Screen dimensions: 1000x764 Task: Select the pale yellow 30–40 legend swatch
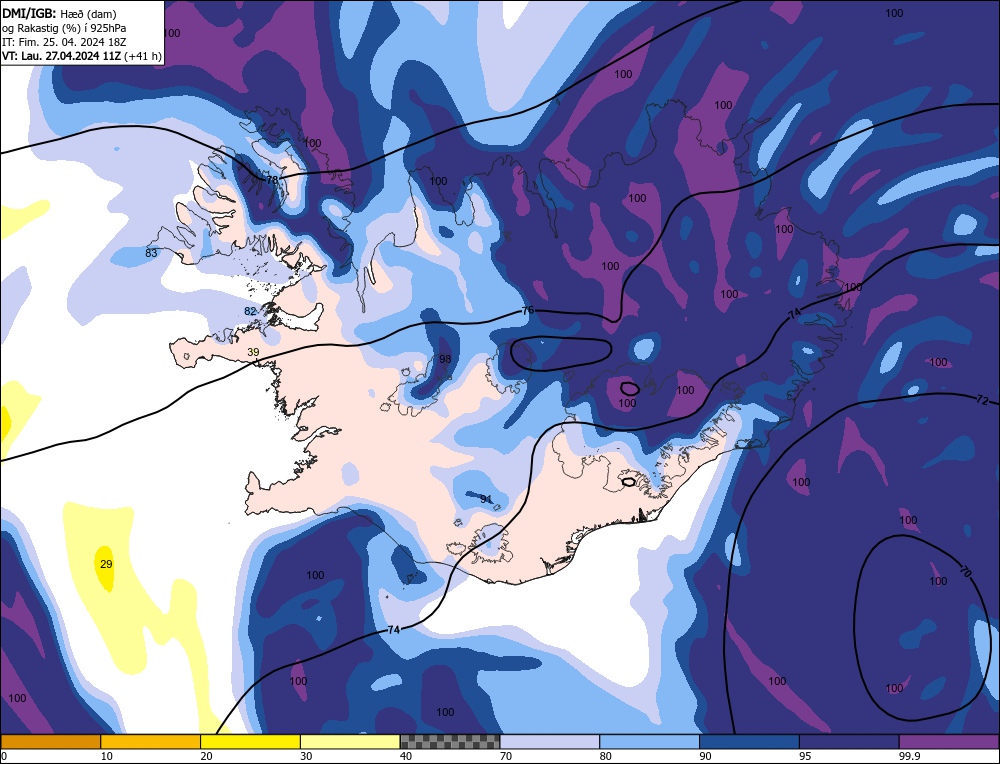point(350,742)
